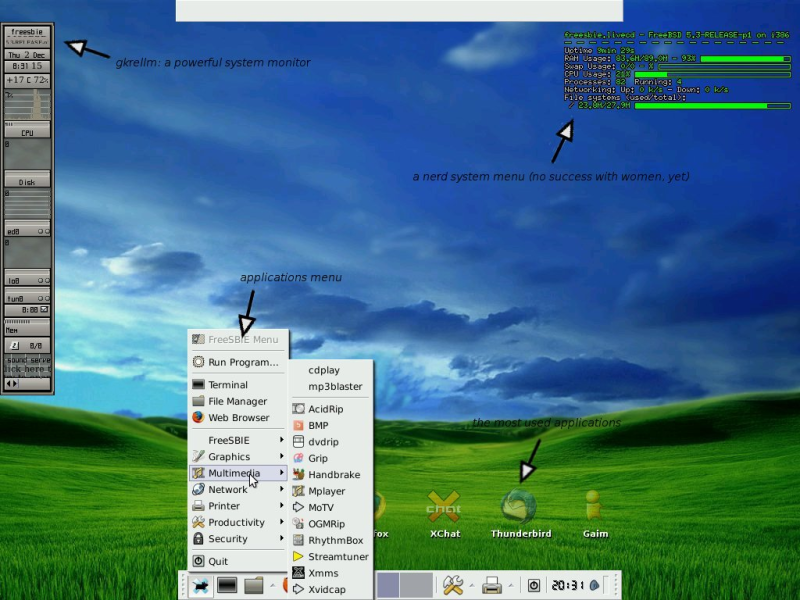Click the Disk panel label in gkrellm
Screen dimensions: 800x600
(x=28, y=182)
